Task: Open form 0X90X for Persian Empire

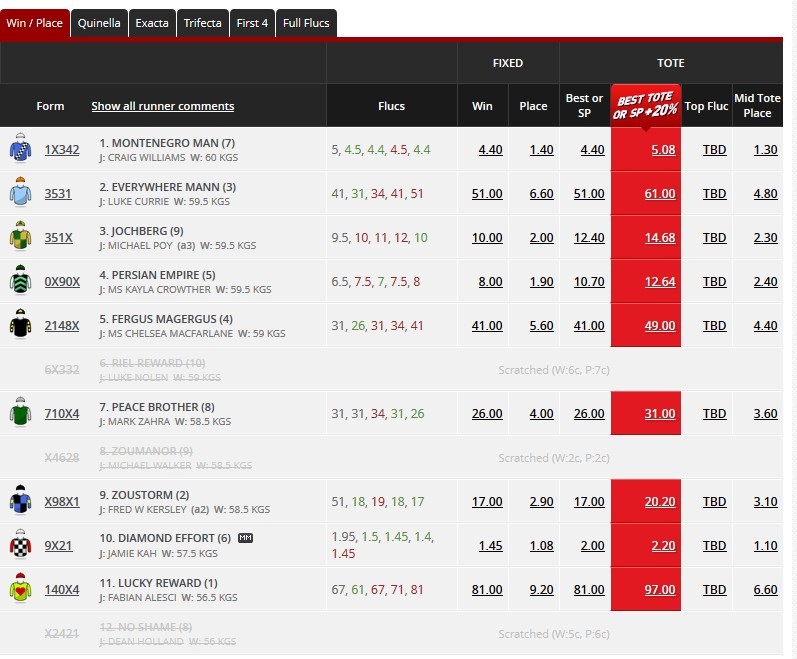Action: click(62, 281)
